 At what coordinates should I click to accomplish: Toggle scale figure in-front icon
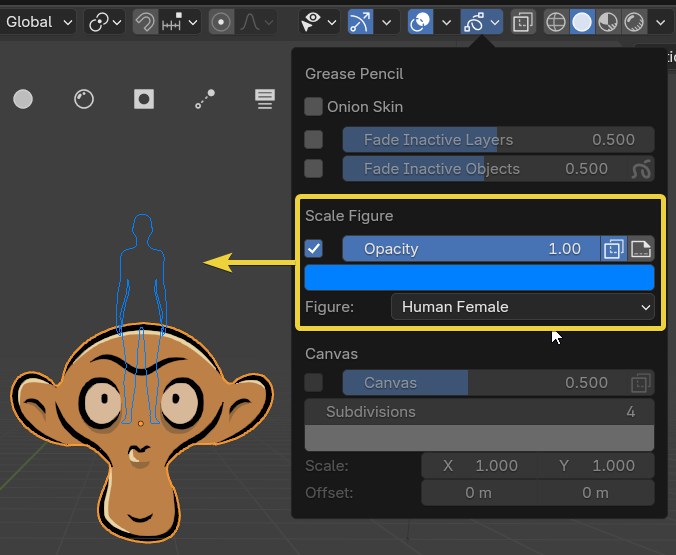pos(613,248)
